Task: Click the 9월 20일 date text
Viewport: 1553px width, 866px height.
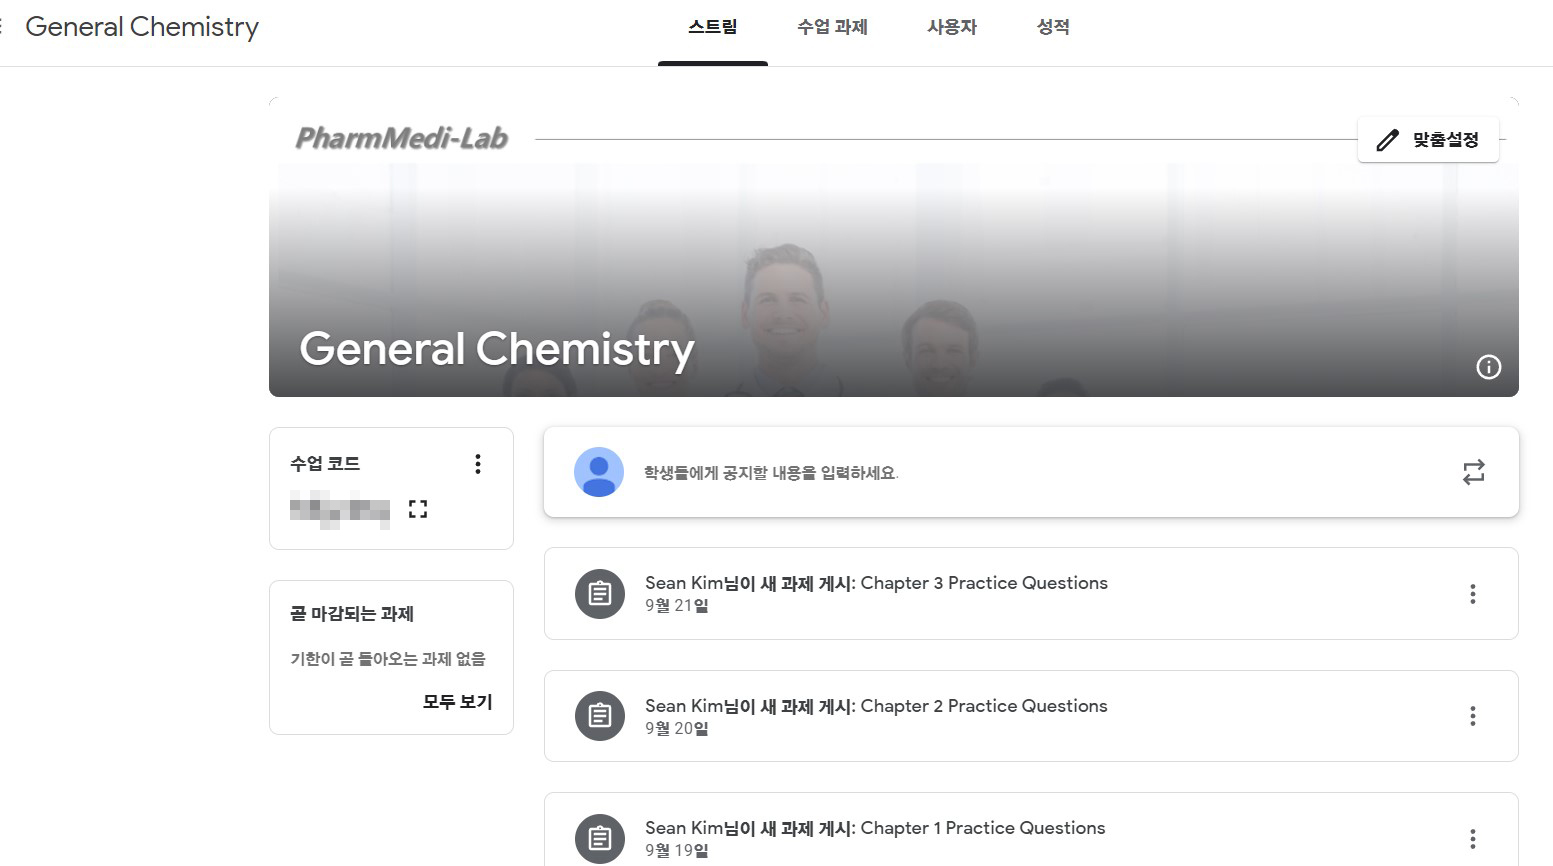Action: 677,729
